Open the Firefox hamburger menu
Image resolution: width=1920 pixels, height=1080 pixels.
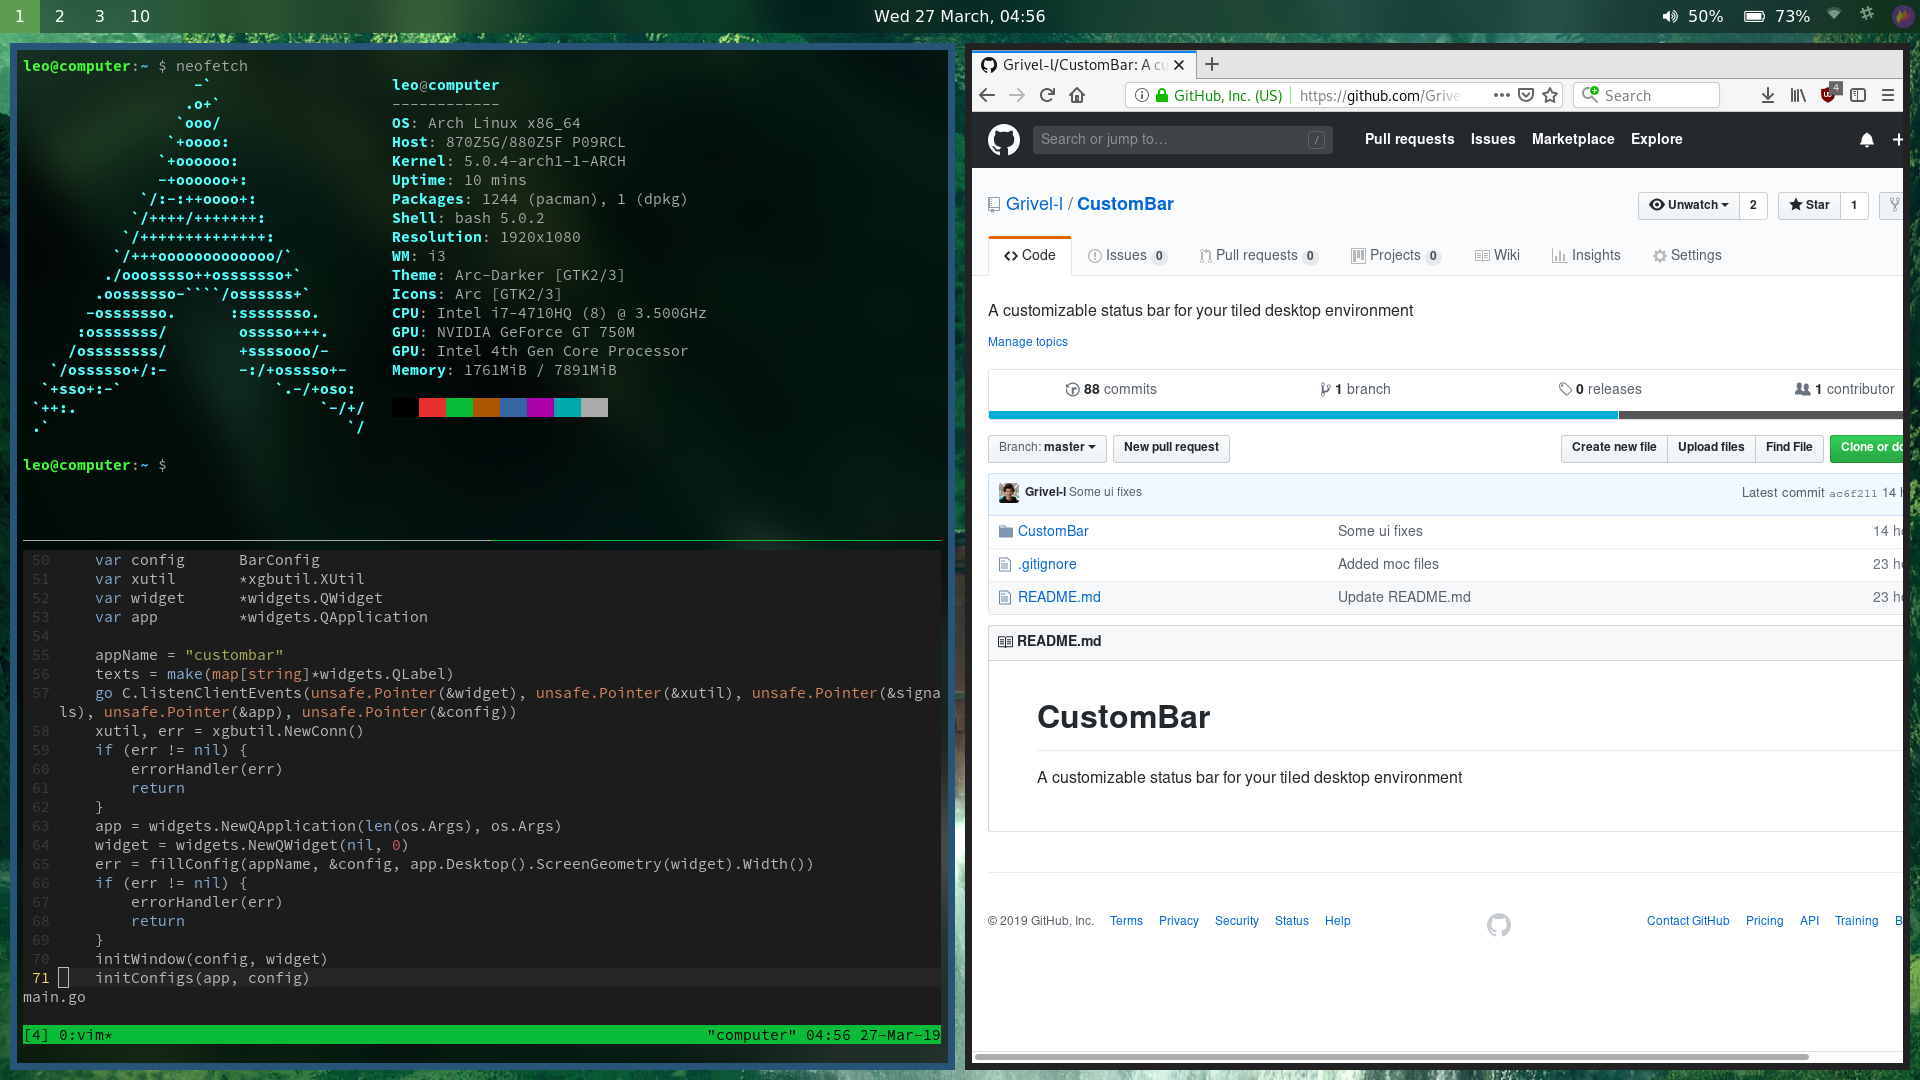pyautogui.click(x=1887, y=95)
